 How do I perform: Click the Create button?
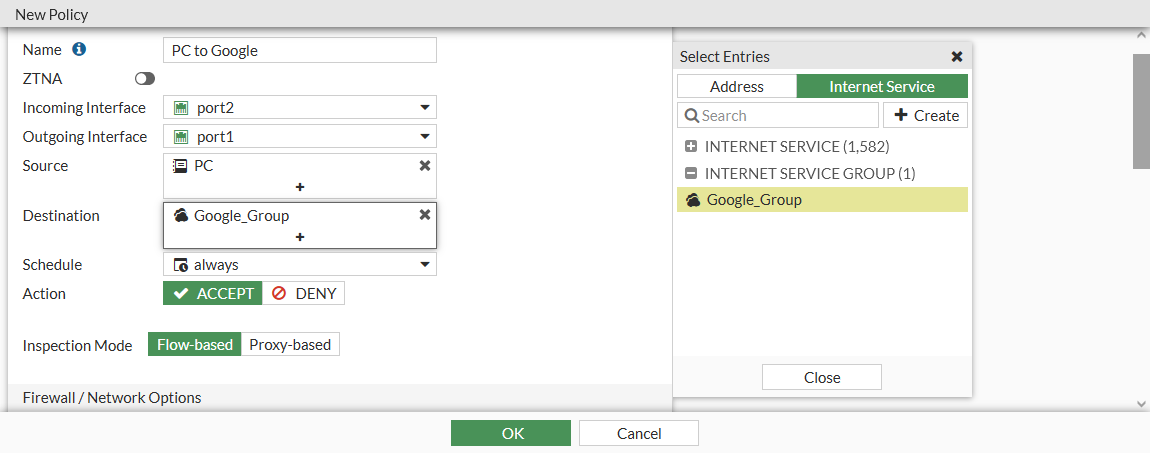(x=925, y=116)
